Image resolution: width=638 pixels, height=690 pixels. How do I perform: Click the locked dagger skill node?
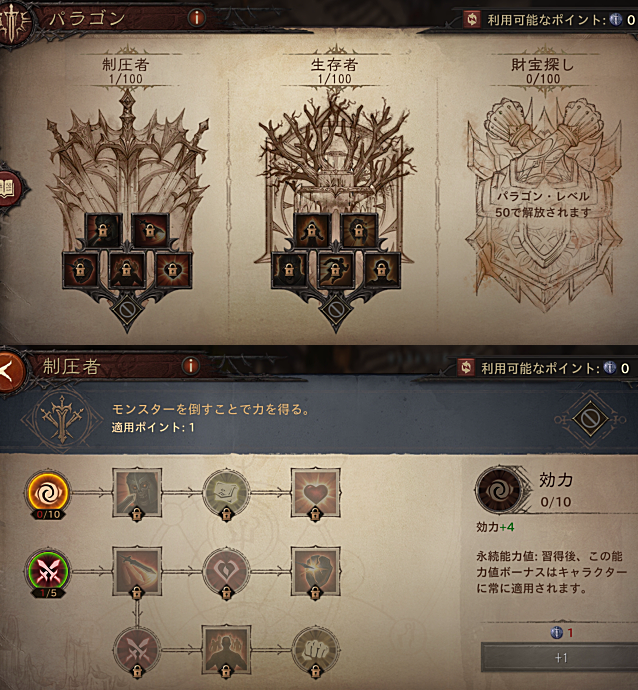coord(137,572)
